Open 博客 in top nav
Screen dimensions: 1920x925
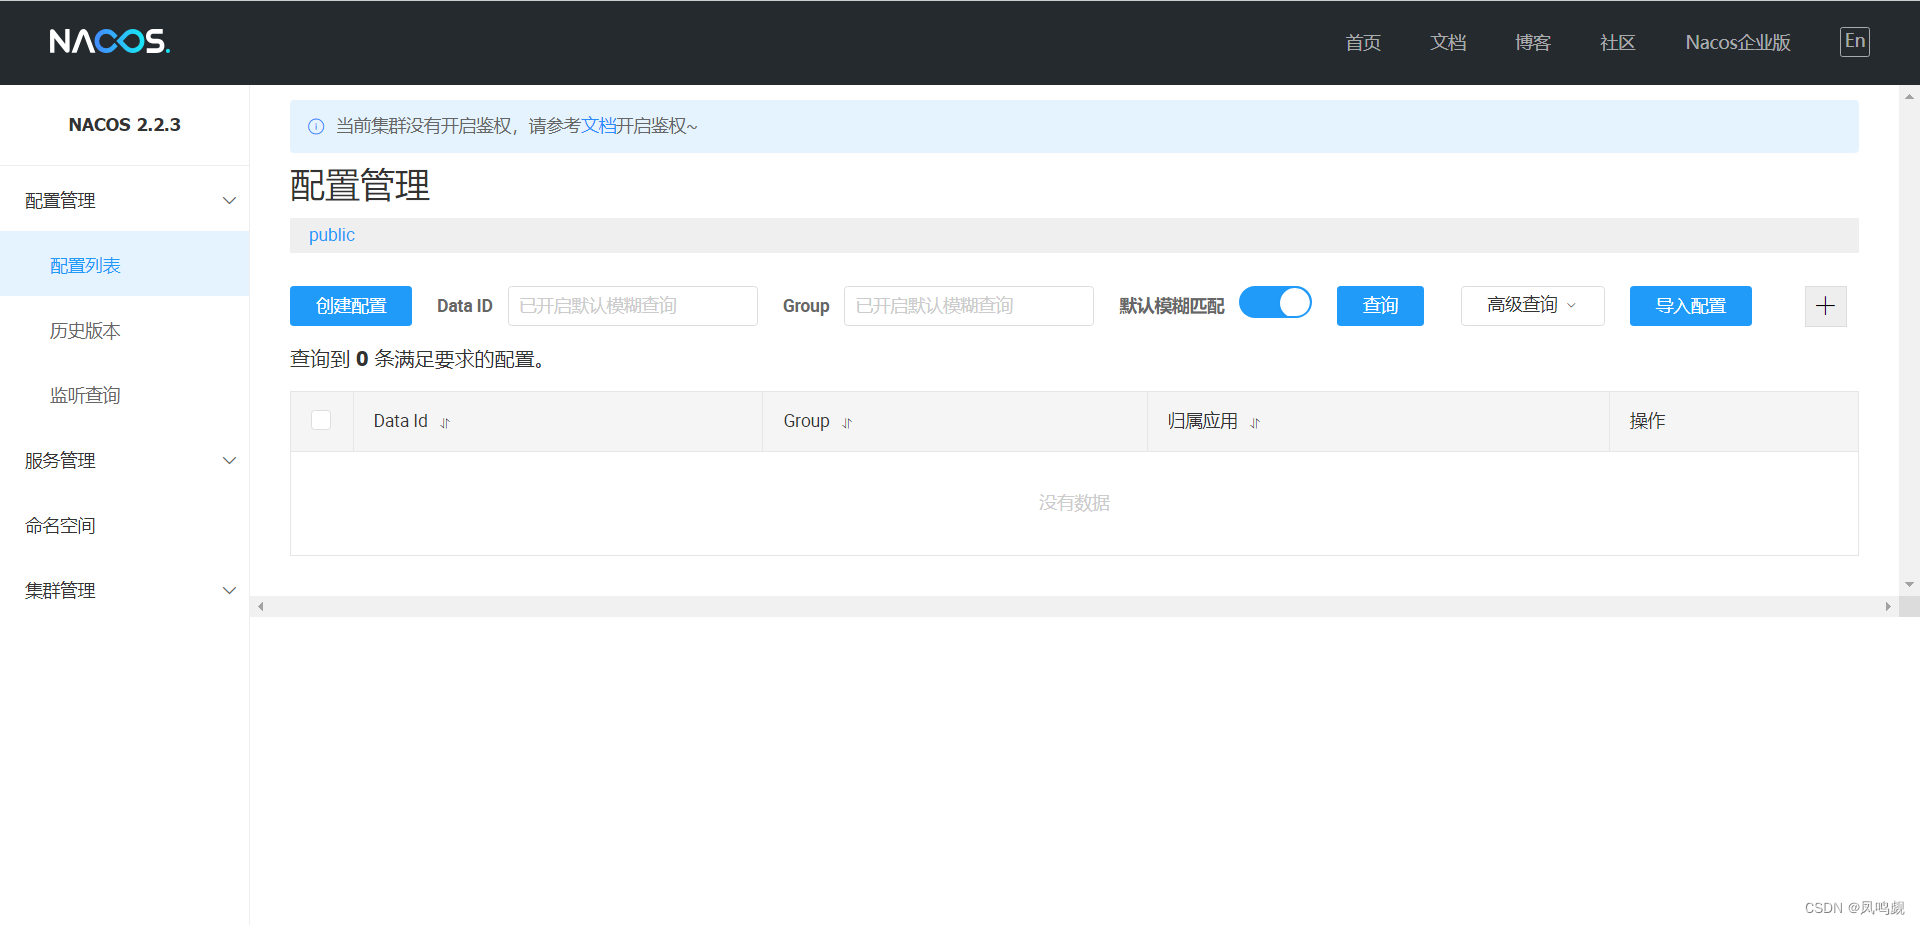click(1533, 42)
